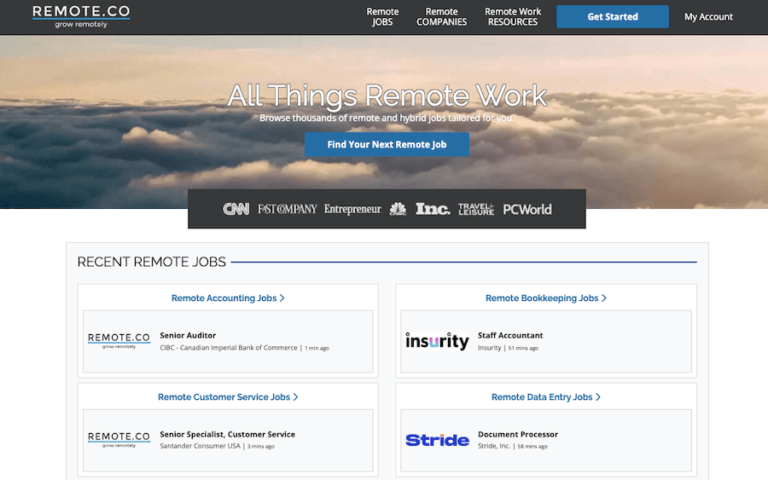Click REMOTE.CO logo in Senior Specialist card
The width and height of the screenshot is (768, 480).
point(119,439)
